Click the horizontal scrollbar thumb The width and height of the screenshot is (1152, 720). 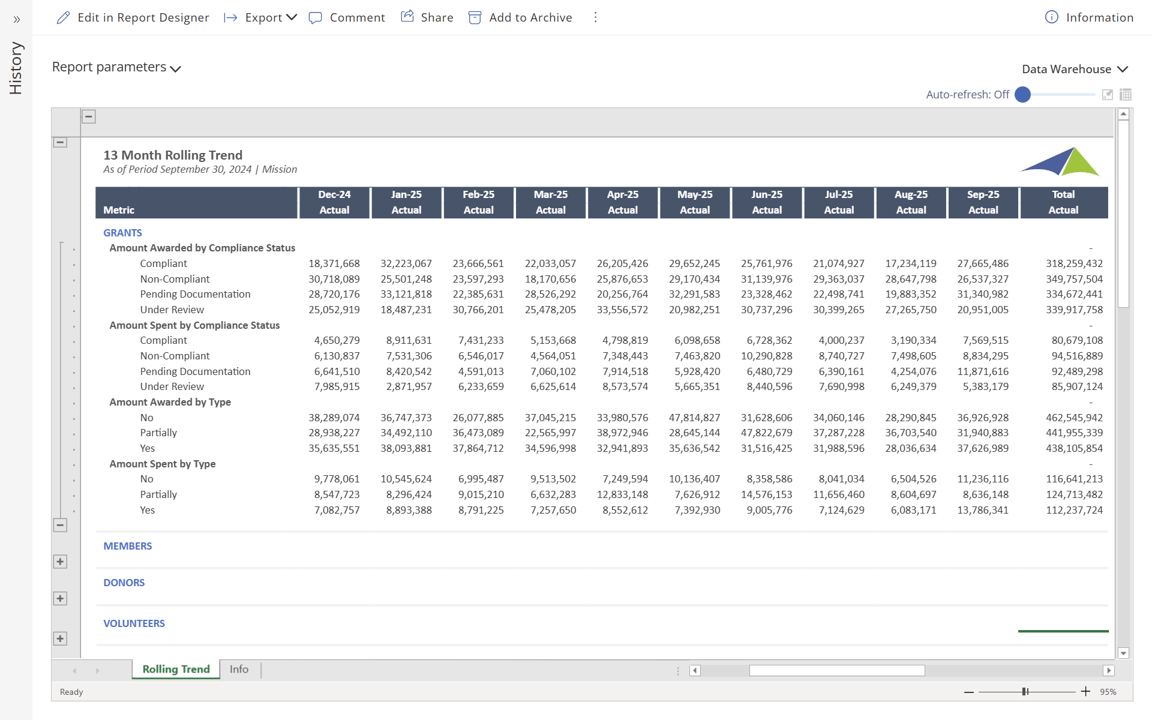[837, 670]
